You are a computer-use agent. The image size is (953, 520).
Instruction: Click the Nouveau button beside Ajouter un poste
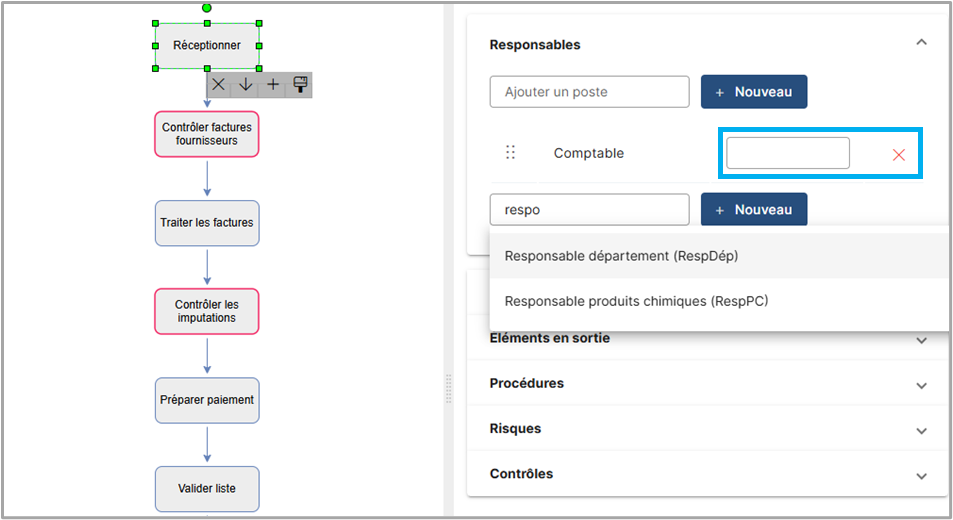pos(754,92)
